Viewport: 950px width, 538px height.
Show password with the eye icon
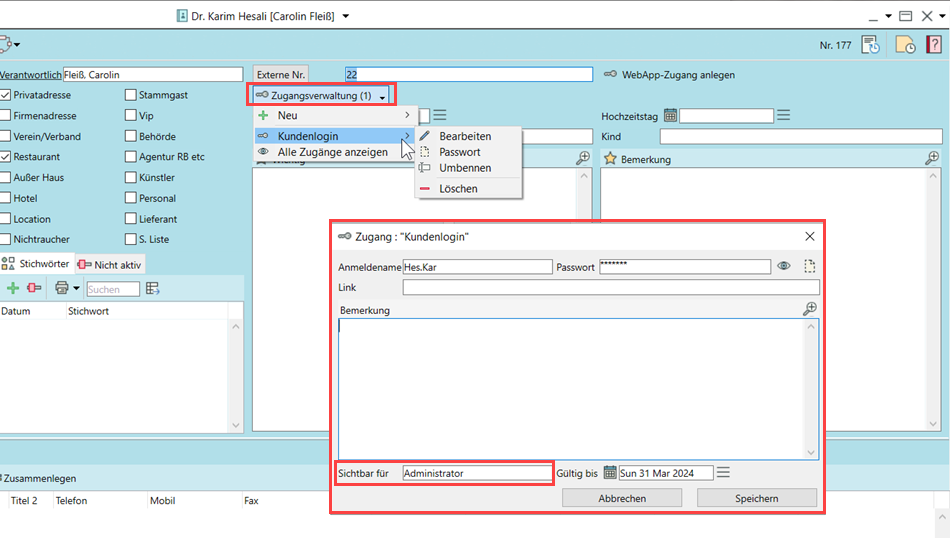coord(785,267)
